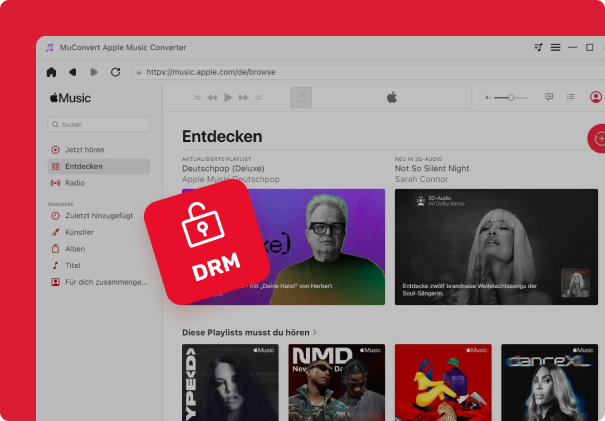This screenshot has width=605, height=421.
Task: Skip to previous track
Action: tap(212, 98)
